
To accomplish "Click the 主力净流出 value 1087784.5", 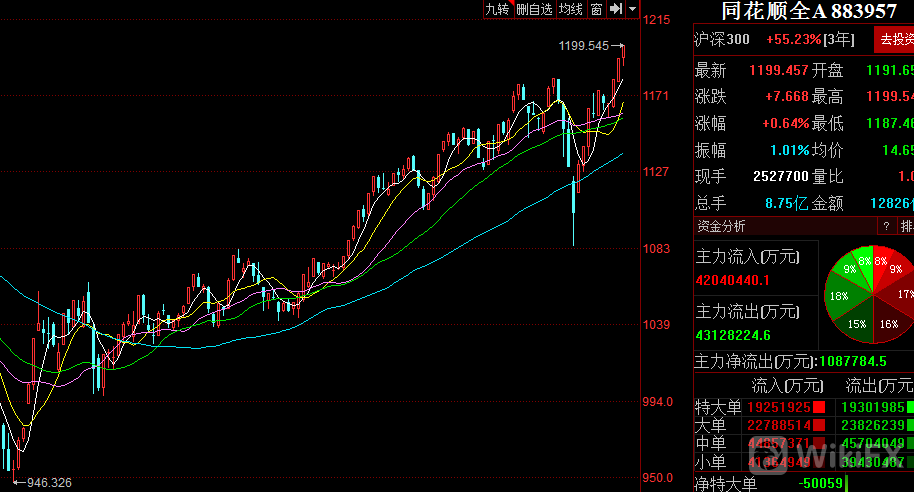I will (x=853, y=361).
